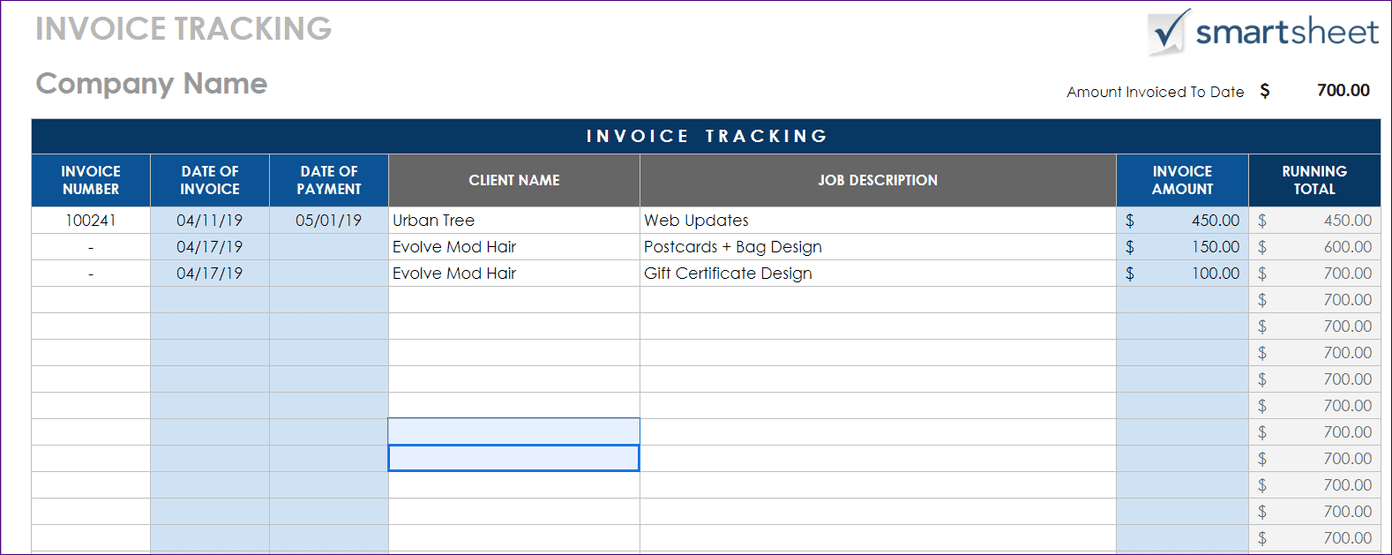
Task: Select the Amount Invoiced To Date 700.00 value
Action: tap(1343, 91)
